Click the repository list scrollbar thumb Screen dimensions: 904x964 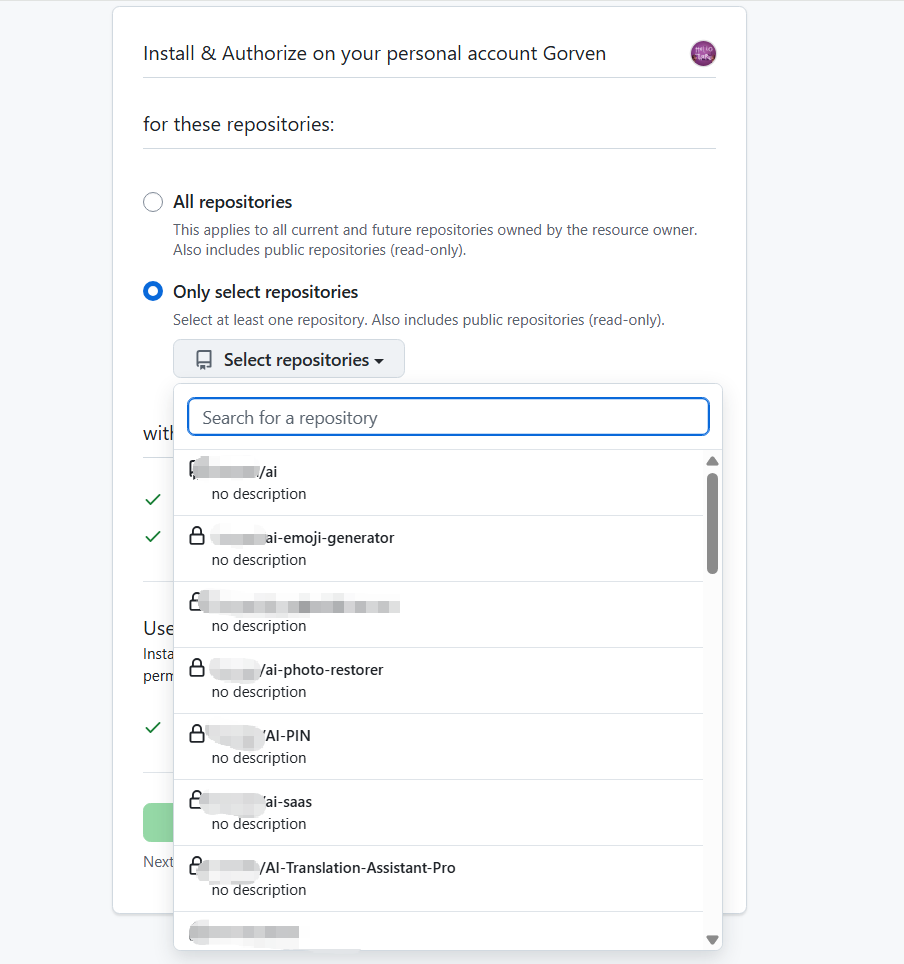point(712,523)
